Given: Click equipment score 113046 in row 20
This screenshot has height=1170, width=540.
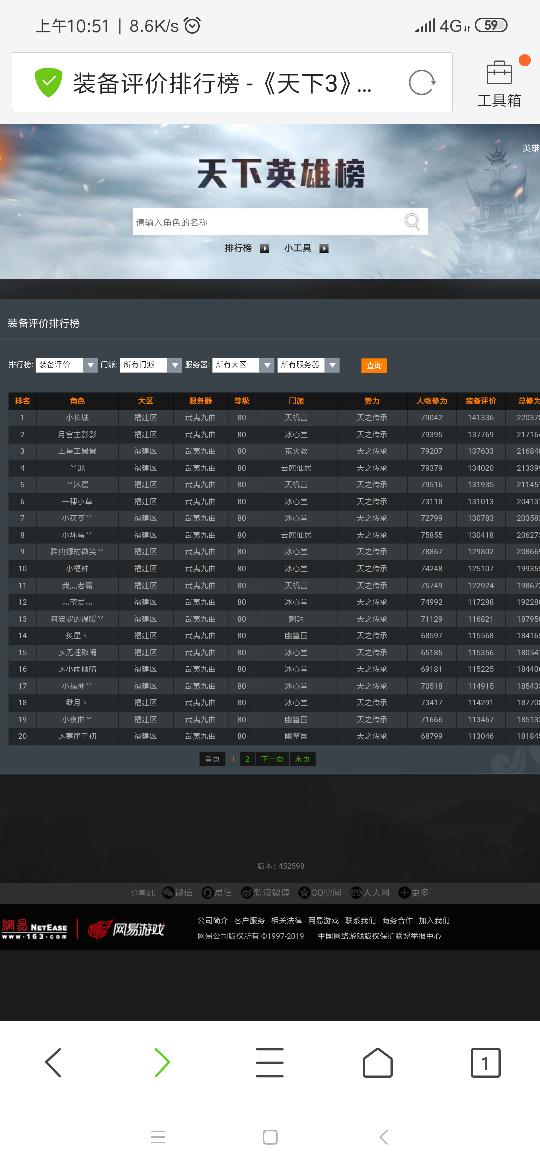Looking at the screenshot, I should click(480, 736).
